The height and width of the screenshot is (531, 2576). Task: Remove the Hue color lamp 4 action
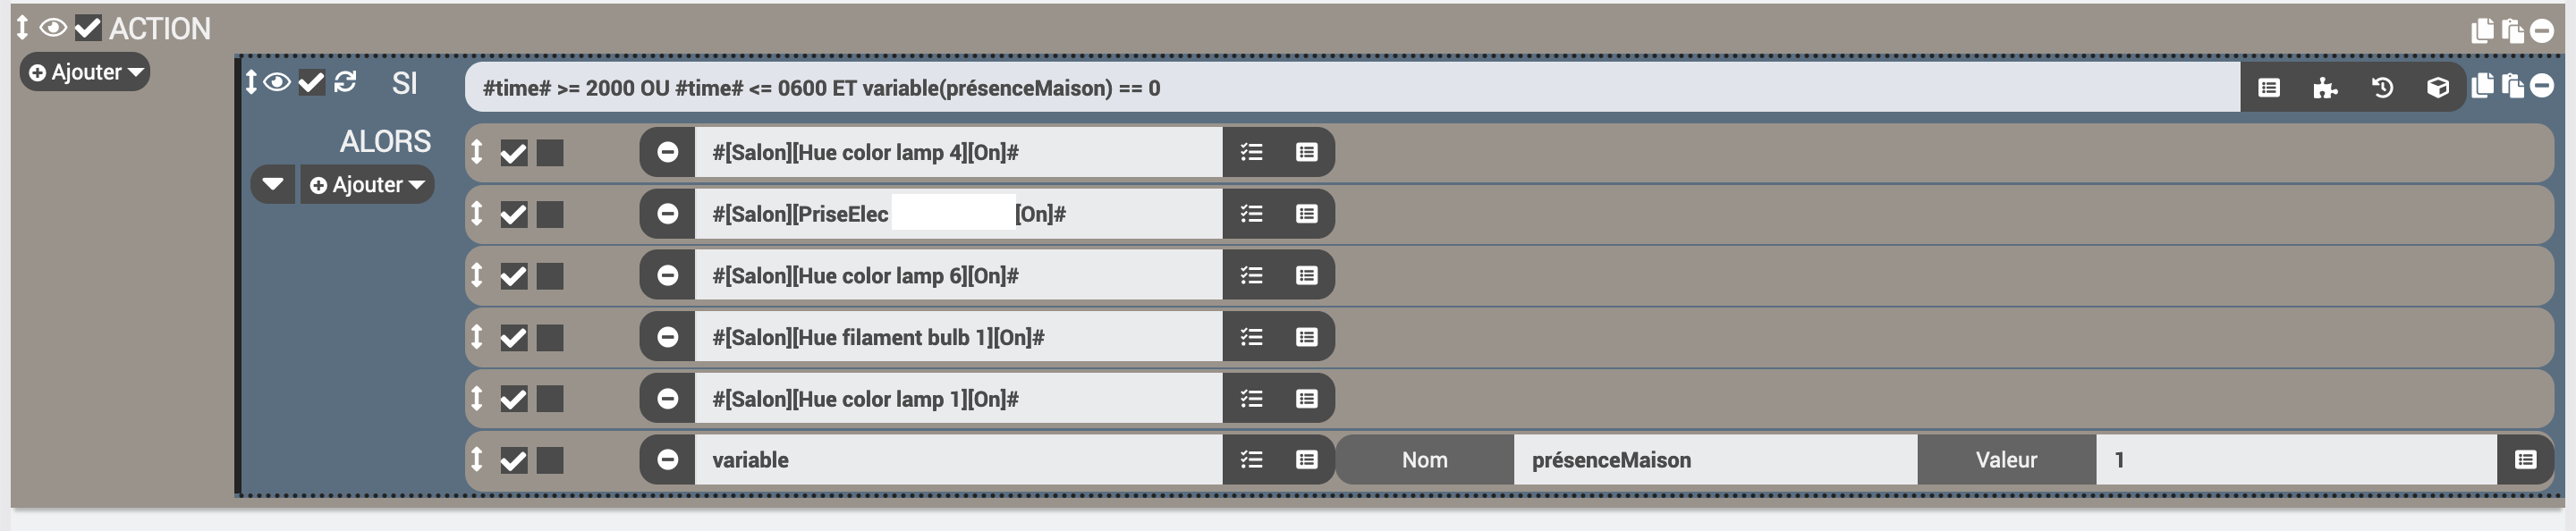[668, 152]
